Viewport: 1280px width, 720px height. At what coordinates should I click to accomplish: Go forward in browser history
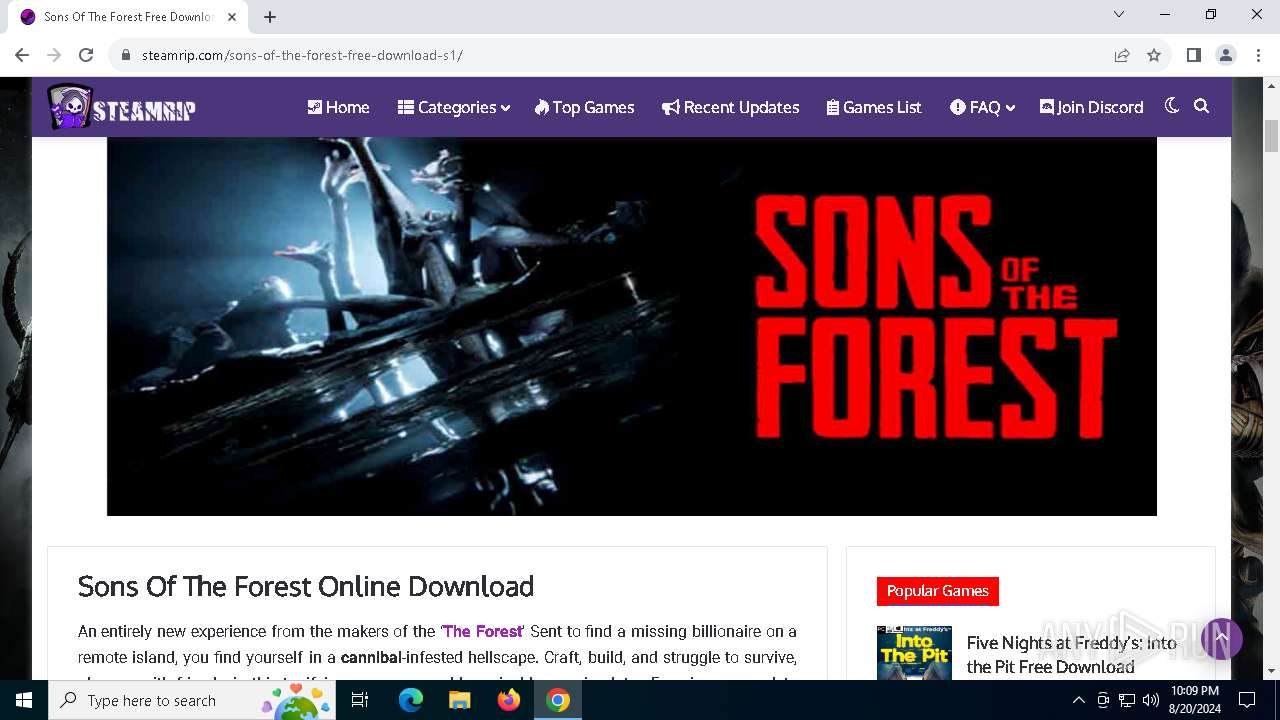54,55
